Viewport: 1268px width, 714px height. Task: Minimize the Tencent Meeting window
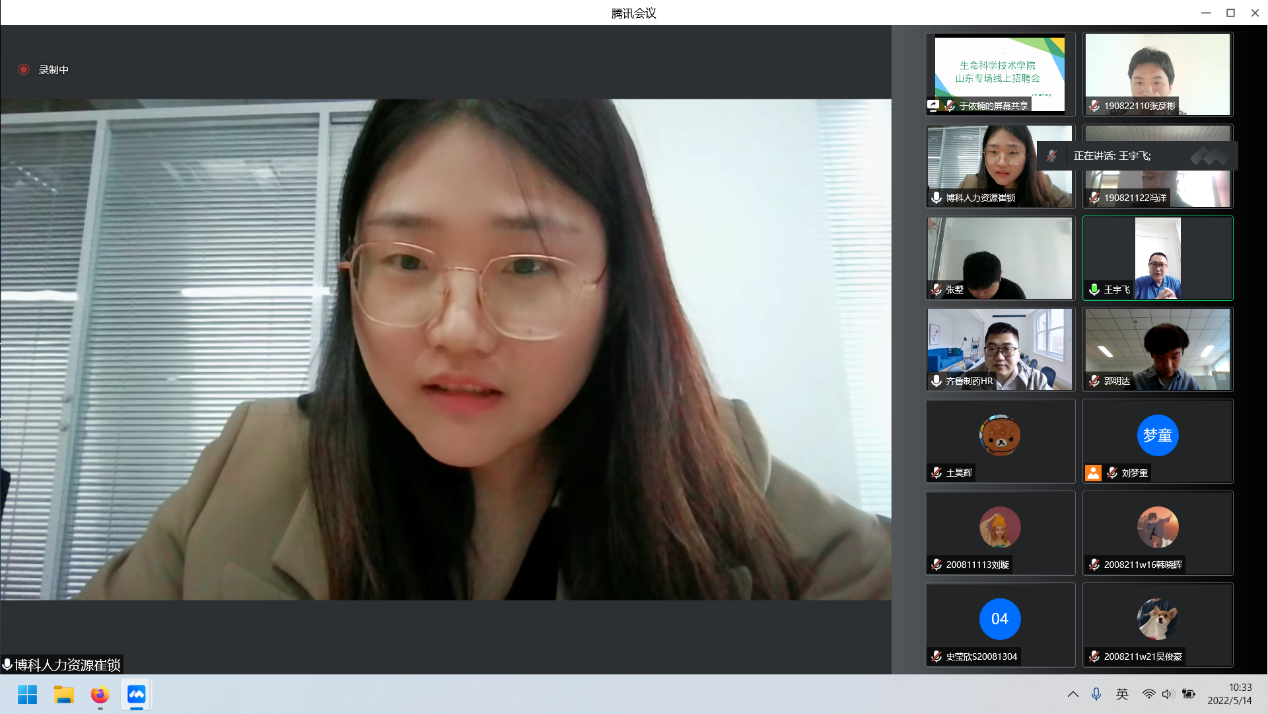tap(1206, 13)
